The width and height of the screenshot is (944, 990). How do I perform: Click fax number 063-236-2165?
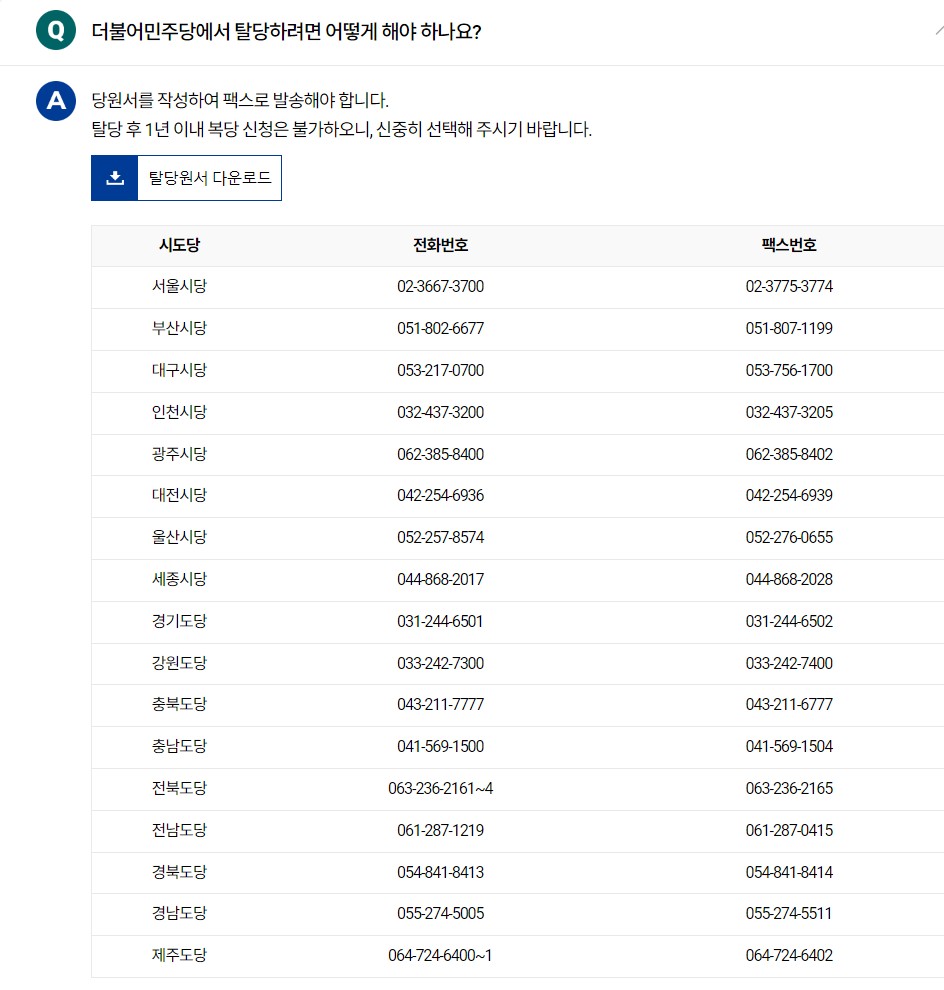pos(789,788)
